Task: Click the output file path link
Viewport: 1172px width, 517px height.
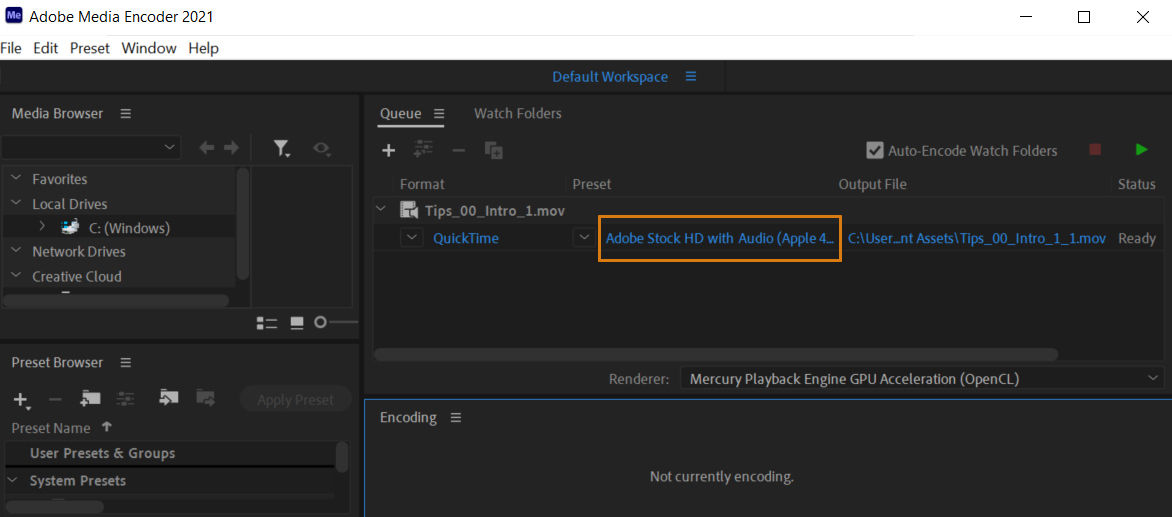Action: [x=977, y=238]
